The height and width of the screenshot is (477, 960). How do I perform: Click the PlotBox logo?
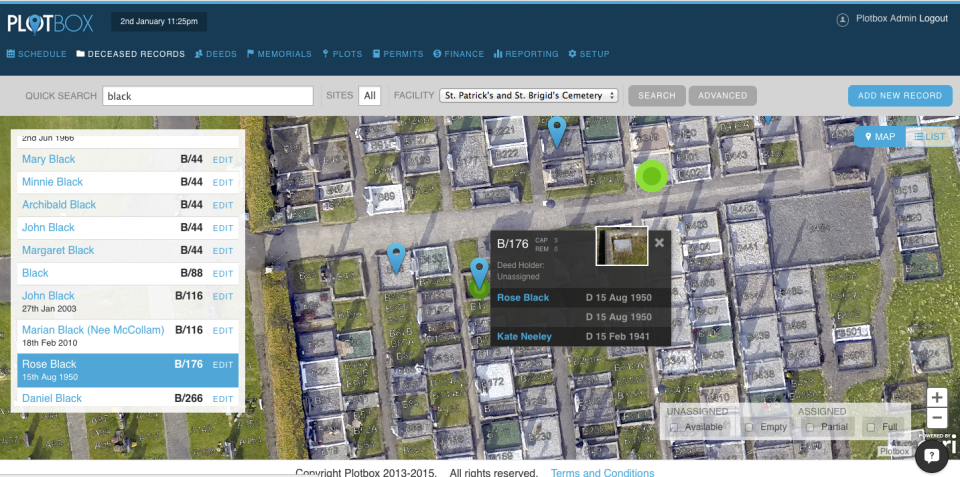click(50, 23)
